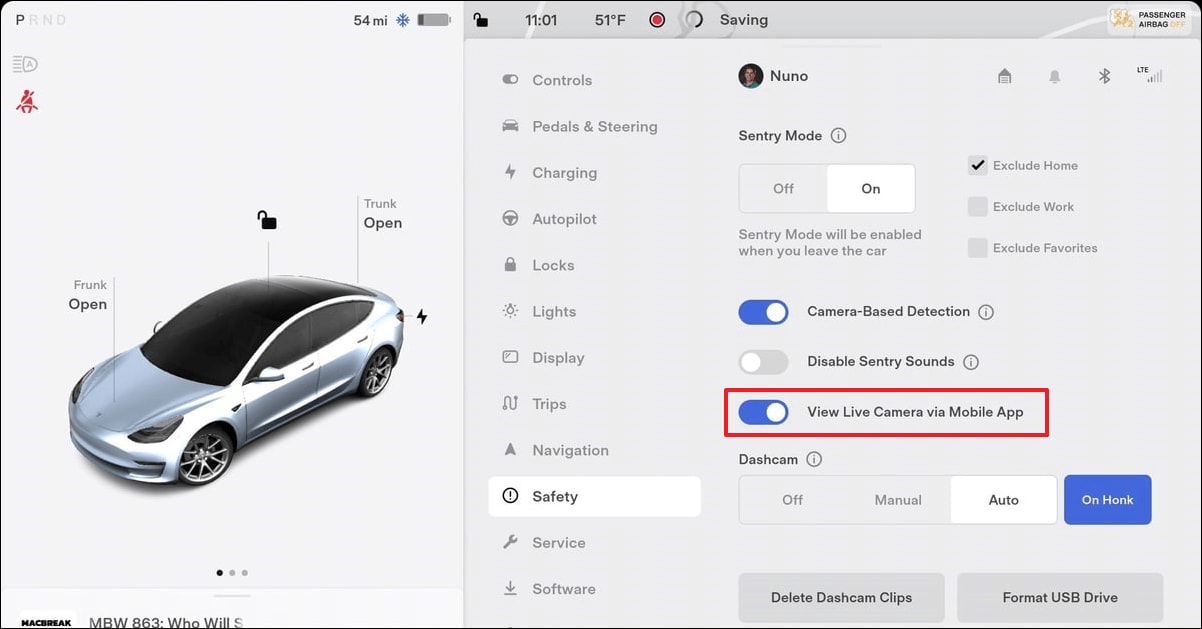Tap the Bluetooth icon
Viewport: 1202px width, 629px height.
(x=1104, y=76)
